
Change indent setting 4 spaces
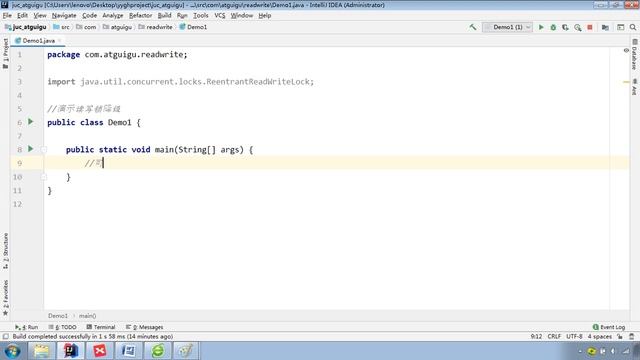click(x=600, y=337)
